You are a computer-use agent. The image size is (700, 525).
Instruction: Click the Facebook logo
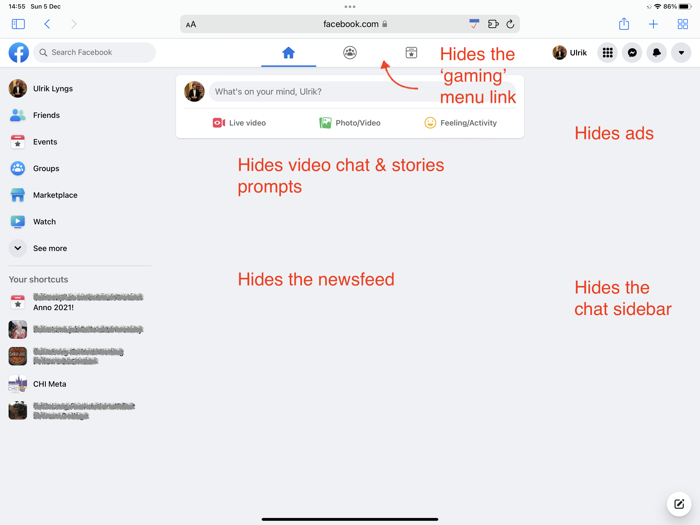pyautogui.click(x=19, y=53)
